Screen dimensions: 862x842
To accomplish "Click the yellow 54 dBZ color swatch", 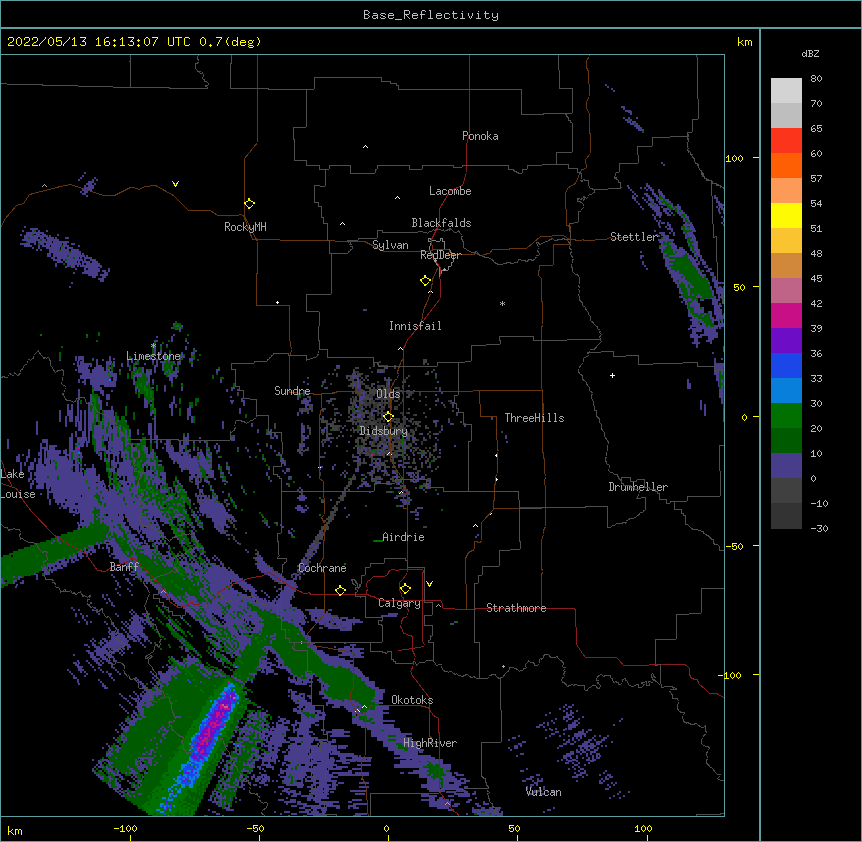I will (786, 215).
